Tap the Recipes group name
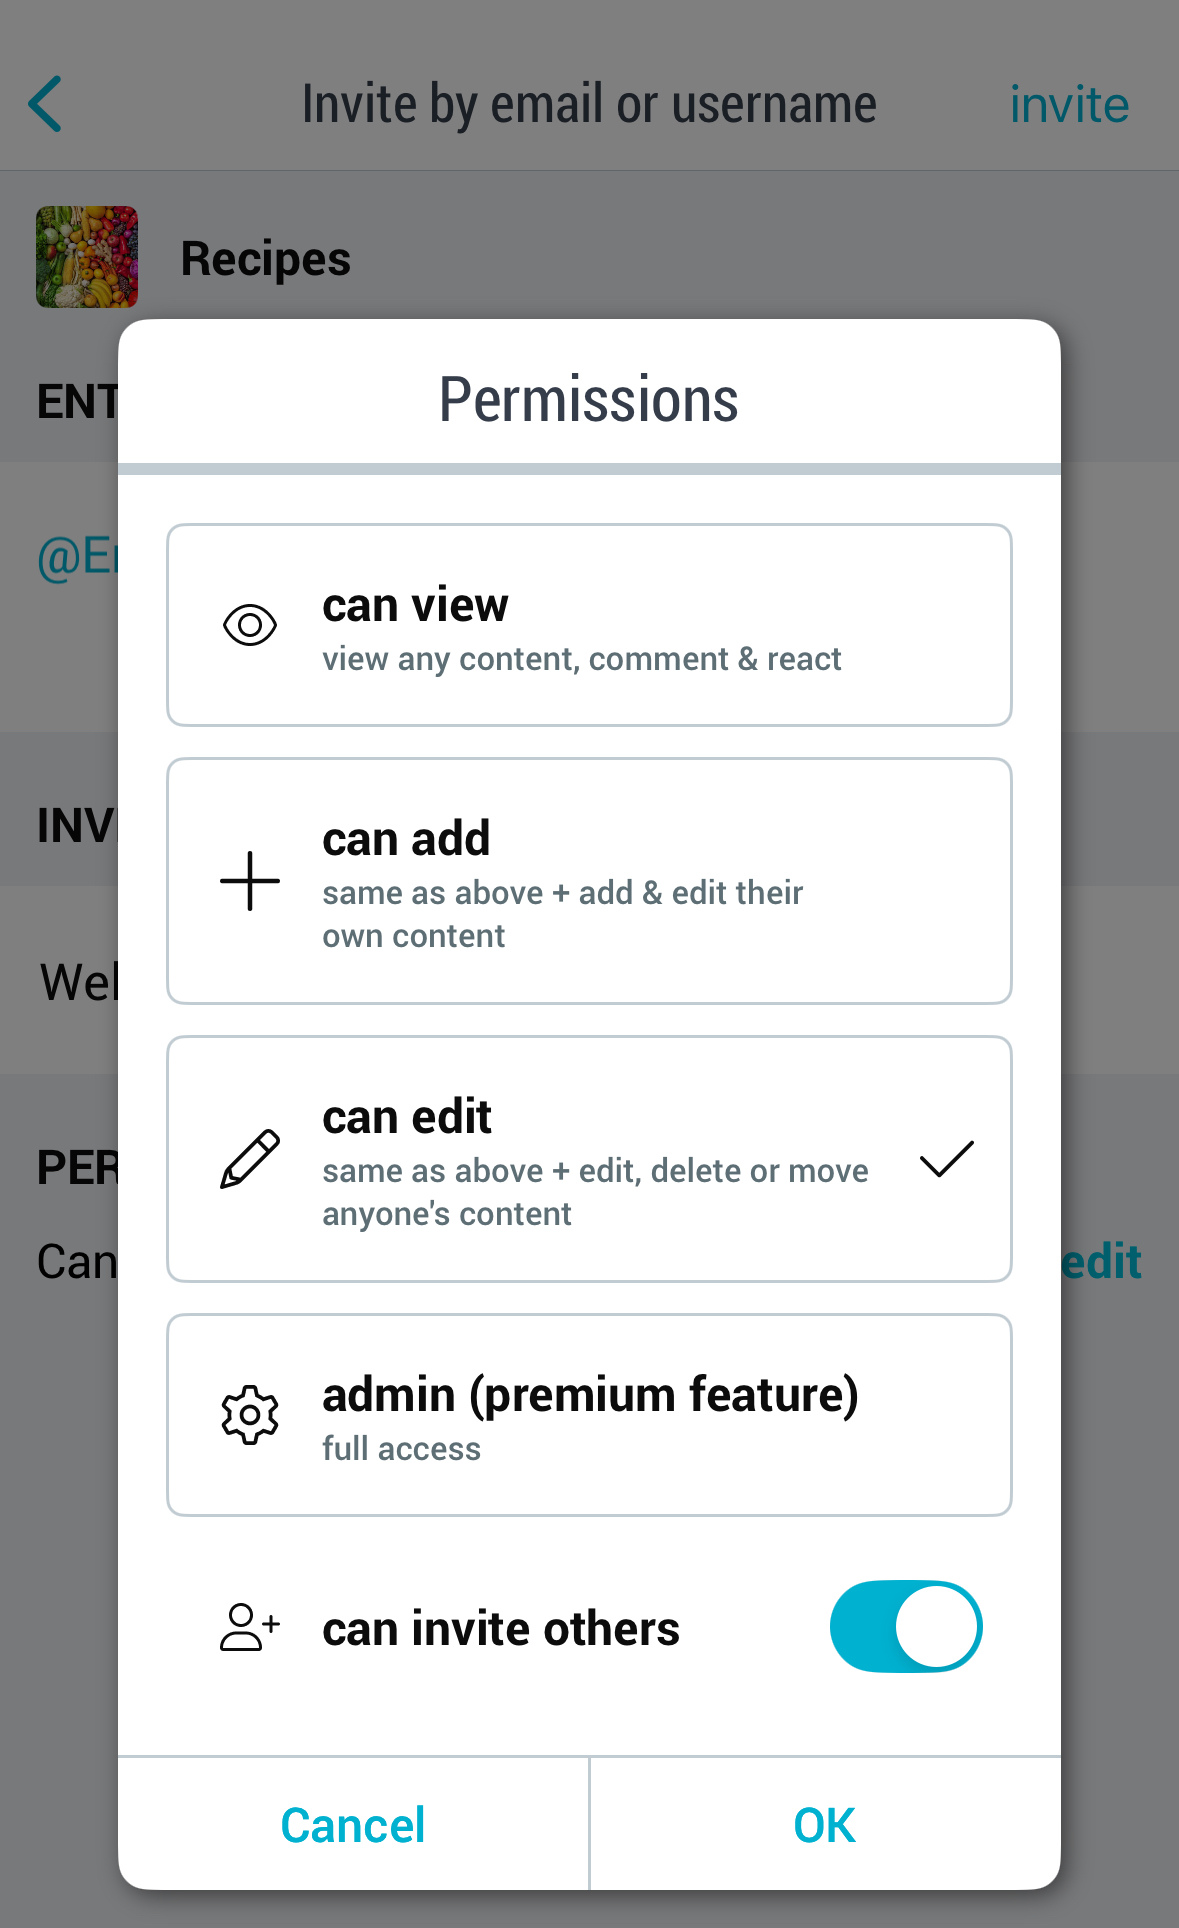The image size is (1179, 1928). (x=265, y=259)
